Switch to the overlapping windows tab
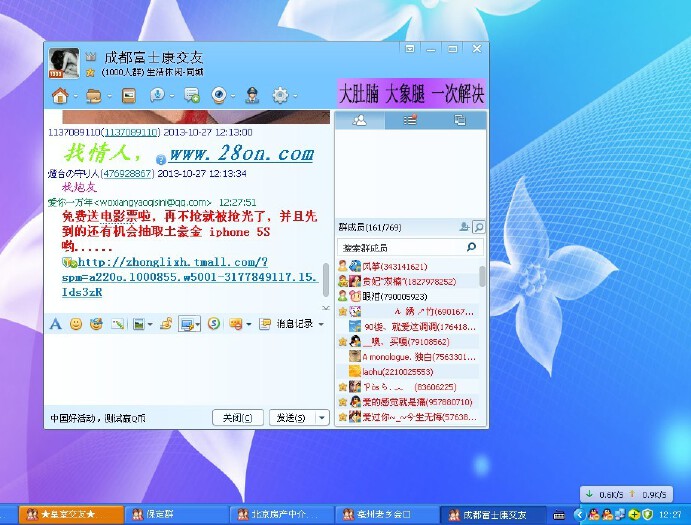691x525 pixels. 460,120
